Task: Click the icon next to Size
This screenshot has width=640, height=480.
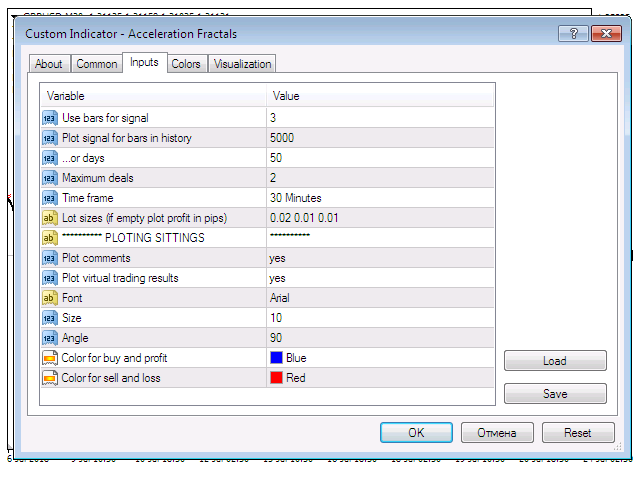Action: 49,318
